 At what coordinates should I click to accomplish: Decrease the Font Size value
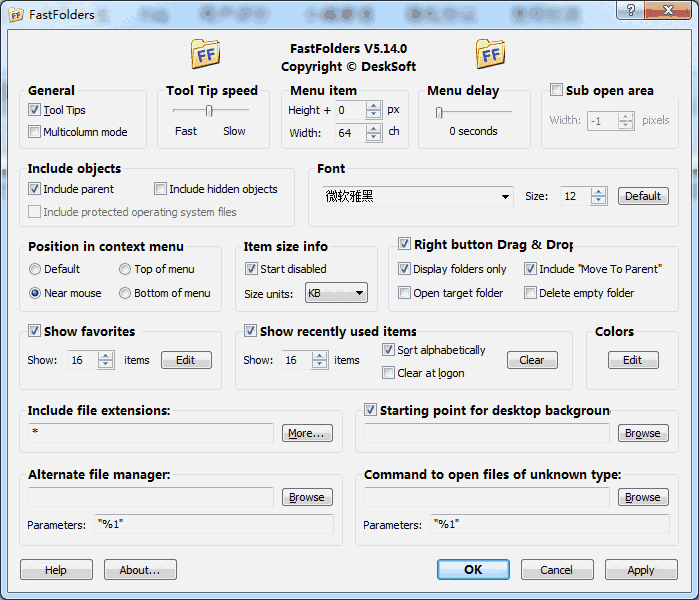[598, 200]
